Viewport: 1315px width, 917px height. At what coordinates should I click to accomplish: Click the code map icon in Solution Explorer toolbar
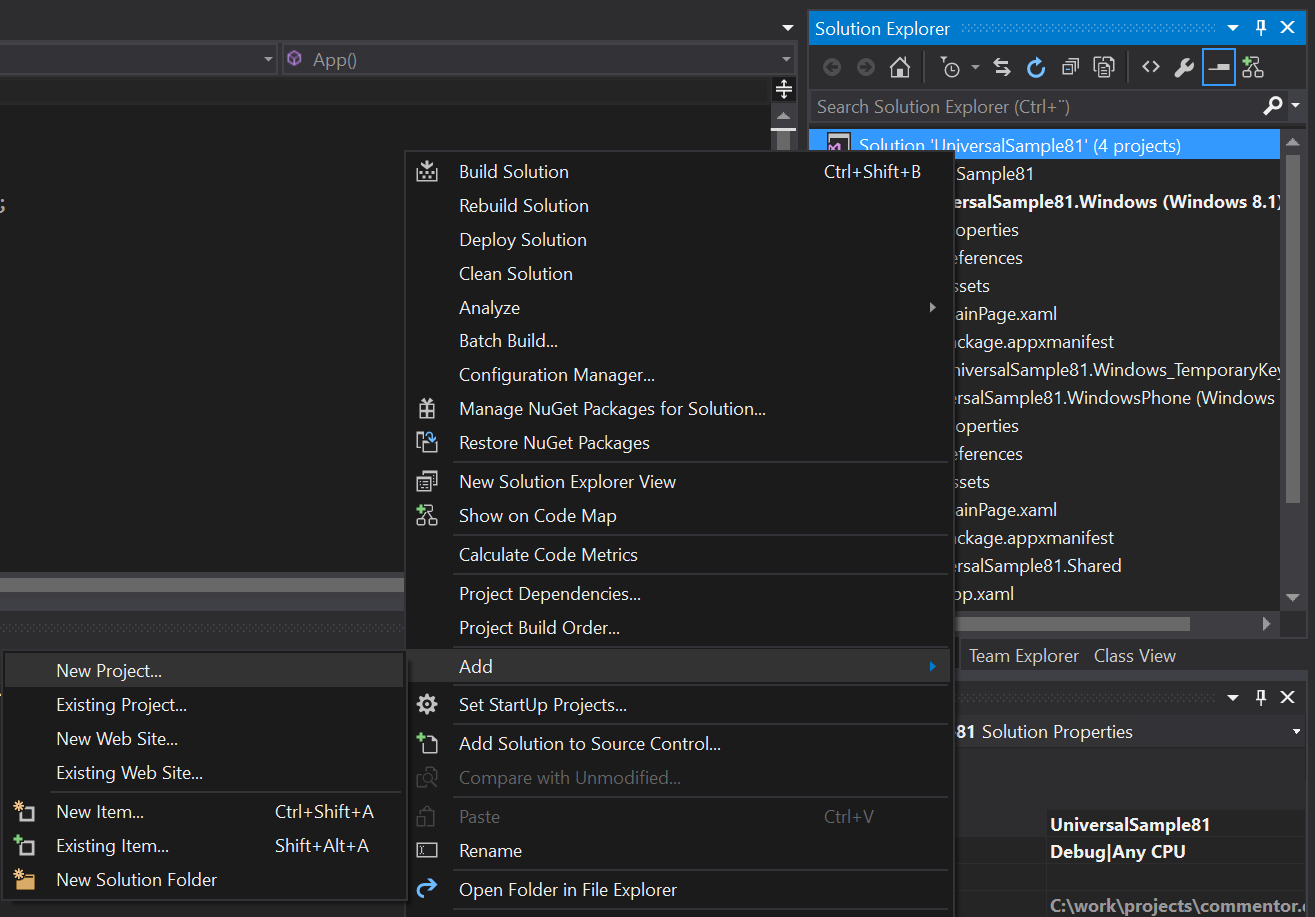coord(1253,67)
